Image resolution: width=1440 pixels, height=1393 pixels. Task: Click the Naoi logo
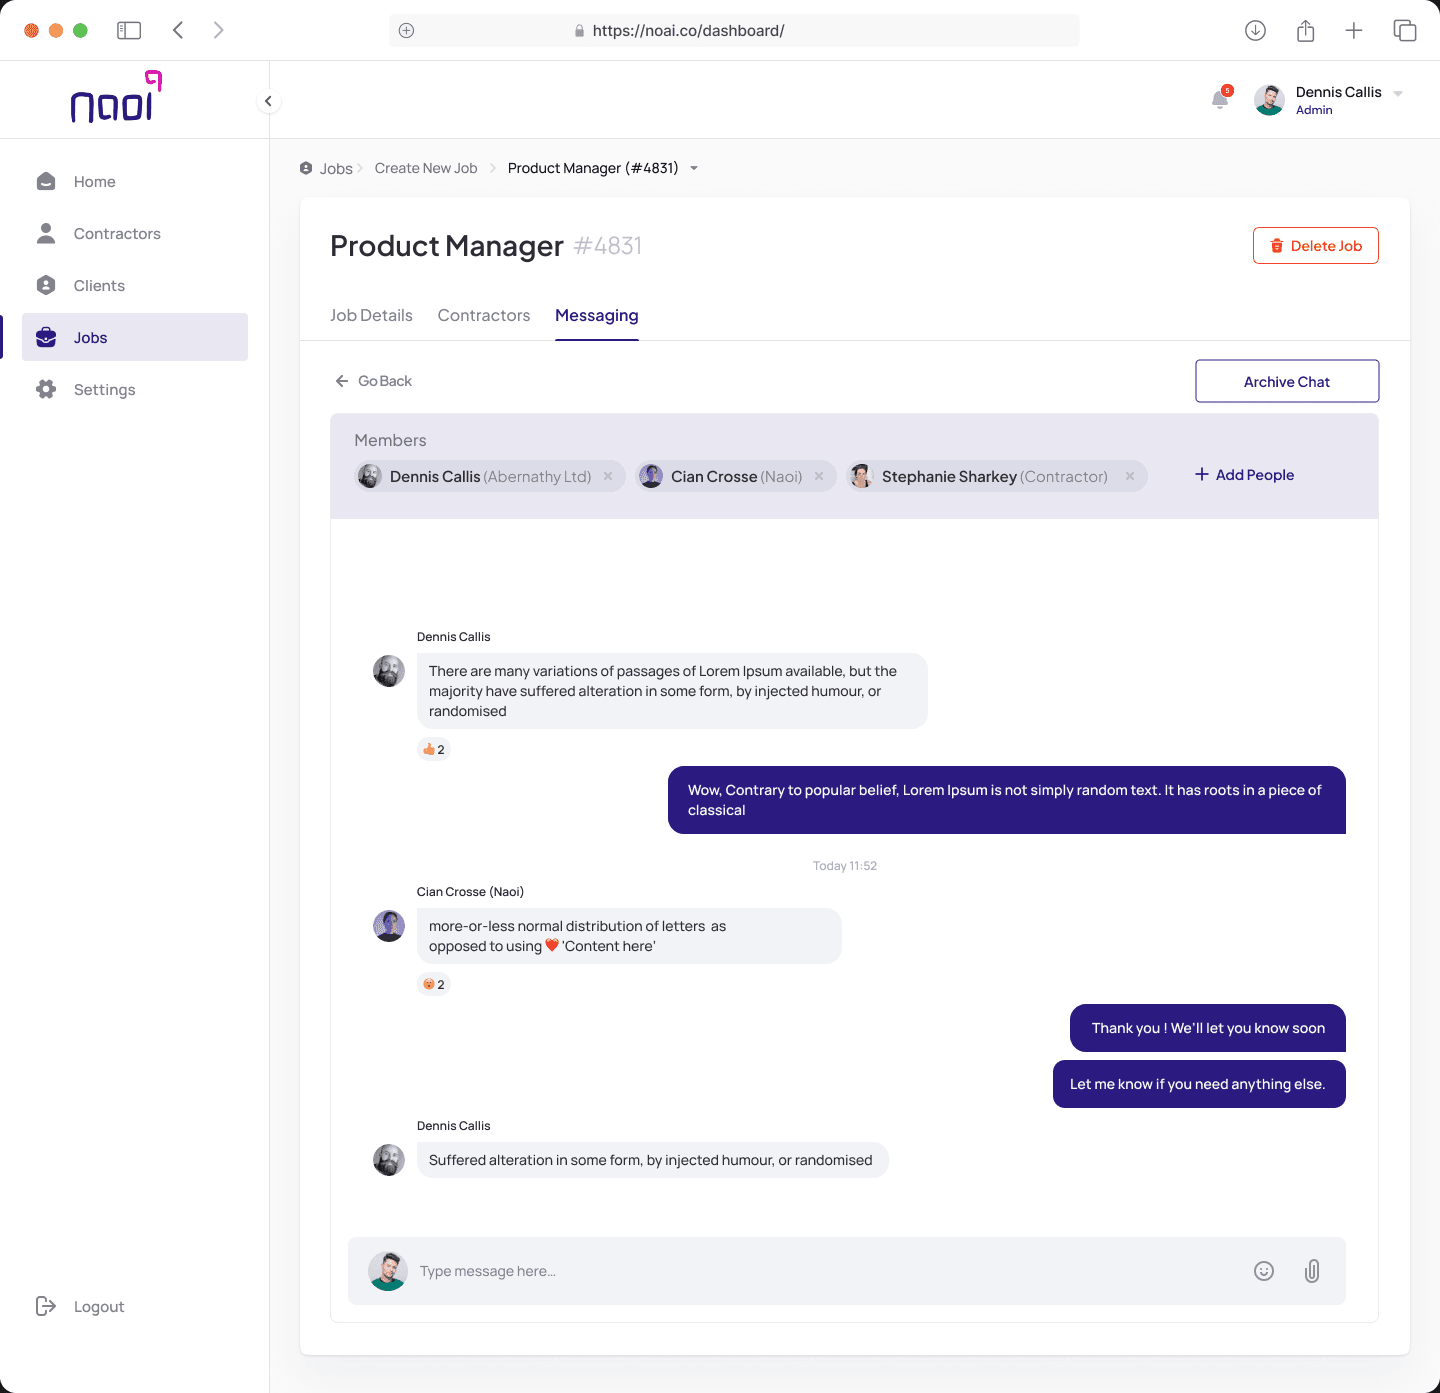click(116, 97)
